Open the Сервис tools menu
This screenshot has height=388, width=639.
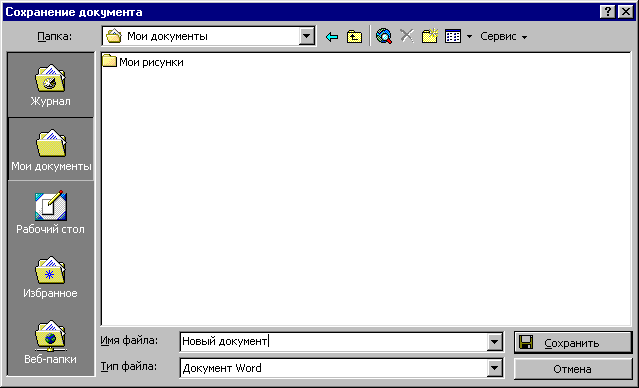503,37
